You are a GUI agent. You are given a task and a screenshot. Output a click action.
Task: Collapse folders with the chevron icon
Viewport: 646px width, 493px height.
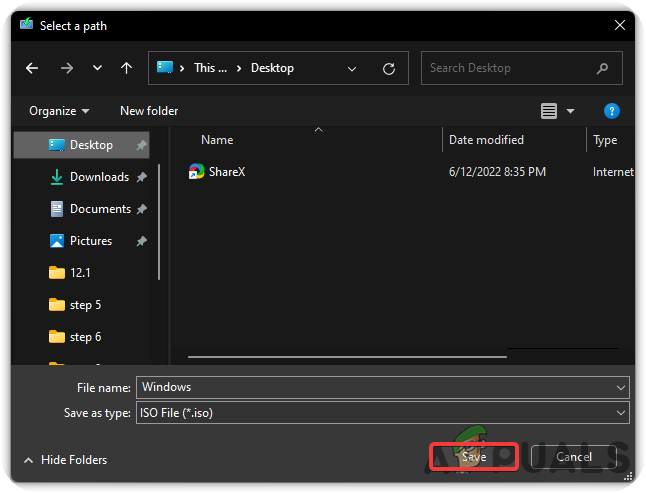point(28,460)
